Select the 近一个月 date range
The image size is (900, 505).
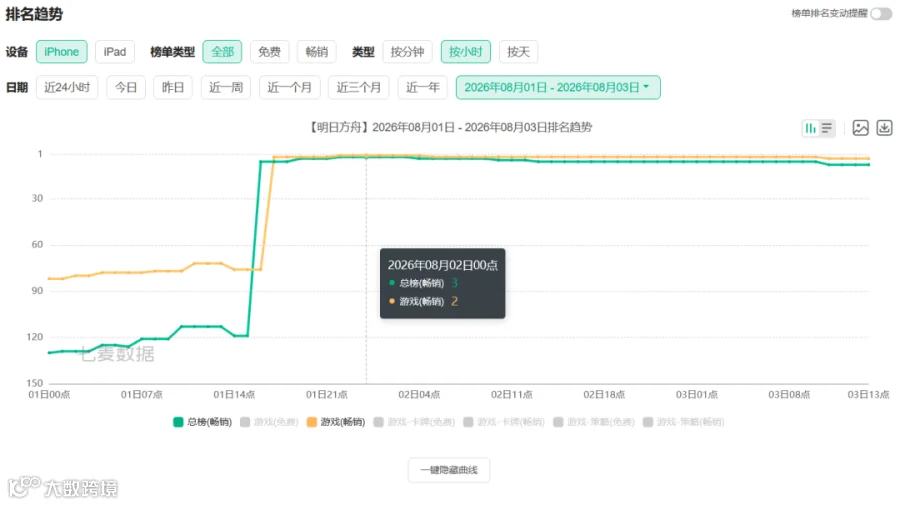pos(289,87)
